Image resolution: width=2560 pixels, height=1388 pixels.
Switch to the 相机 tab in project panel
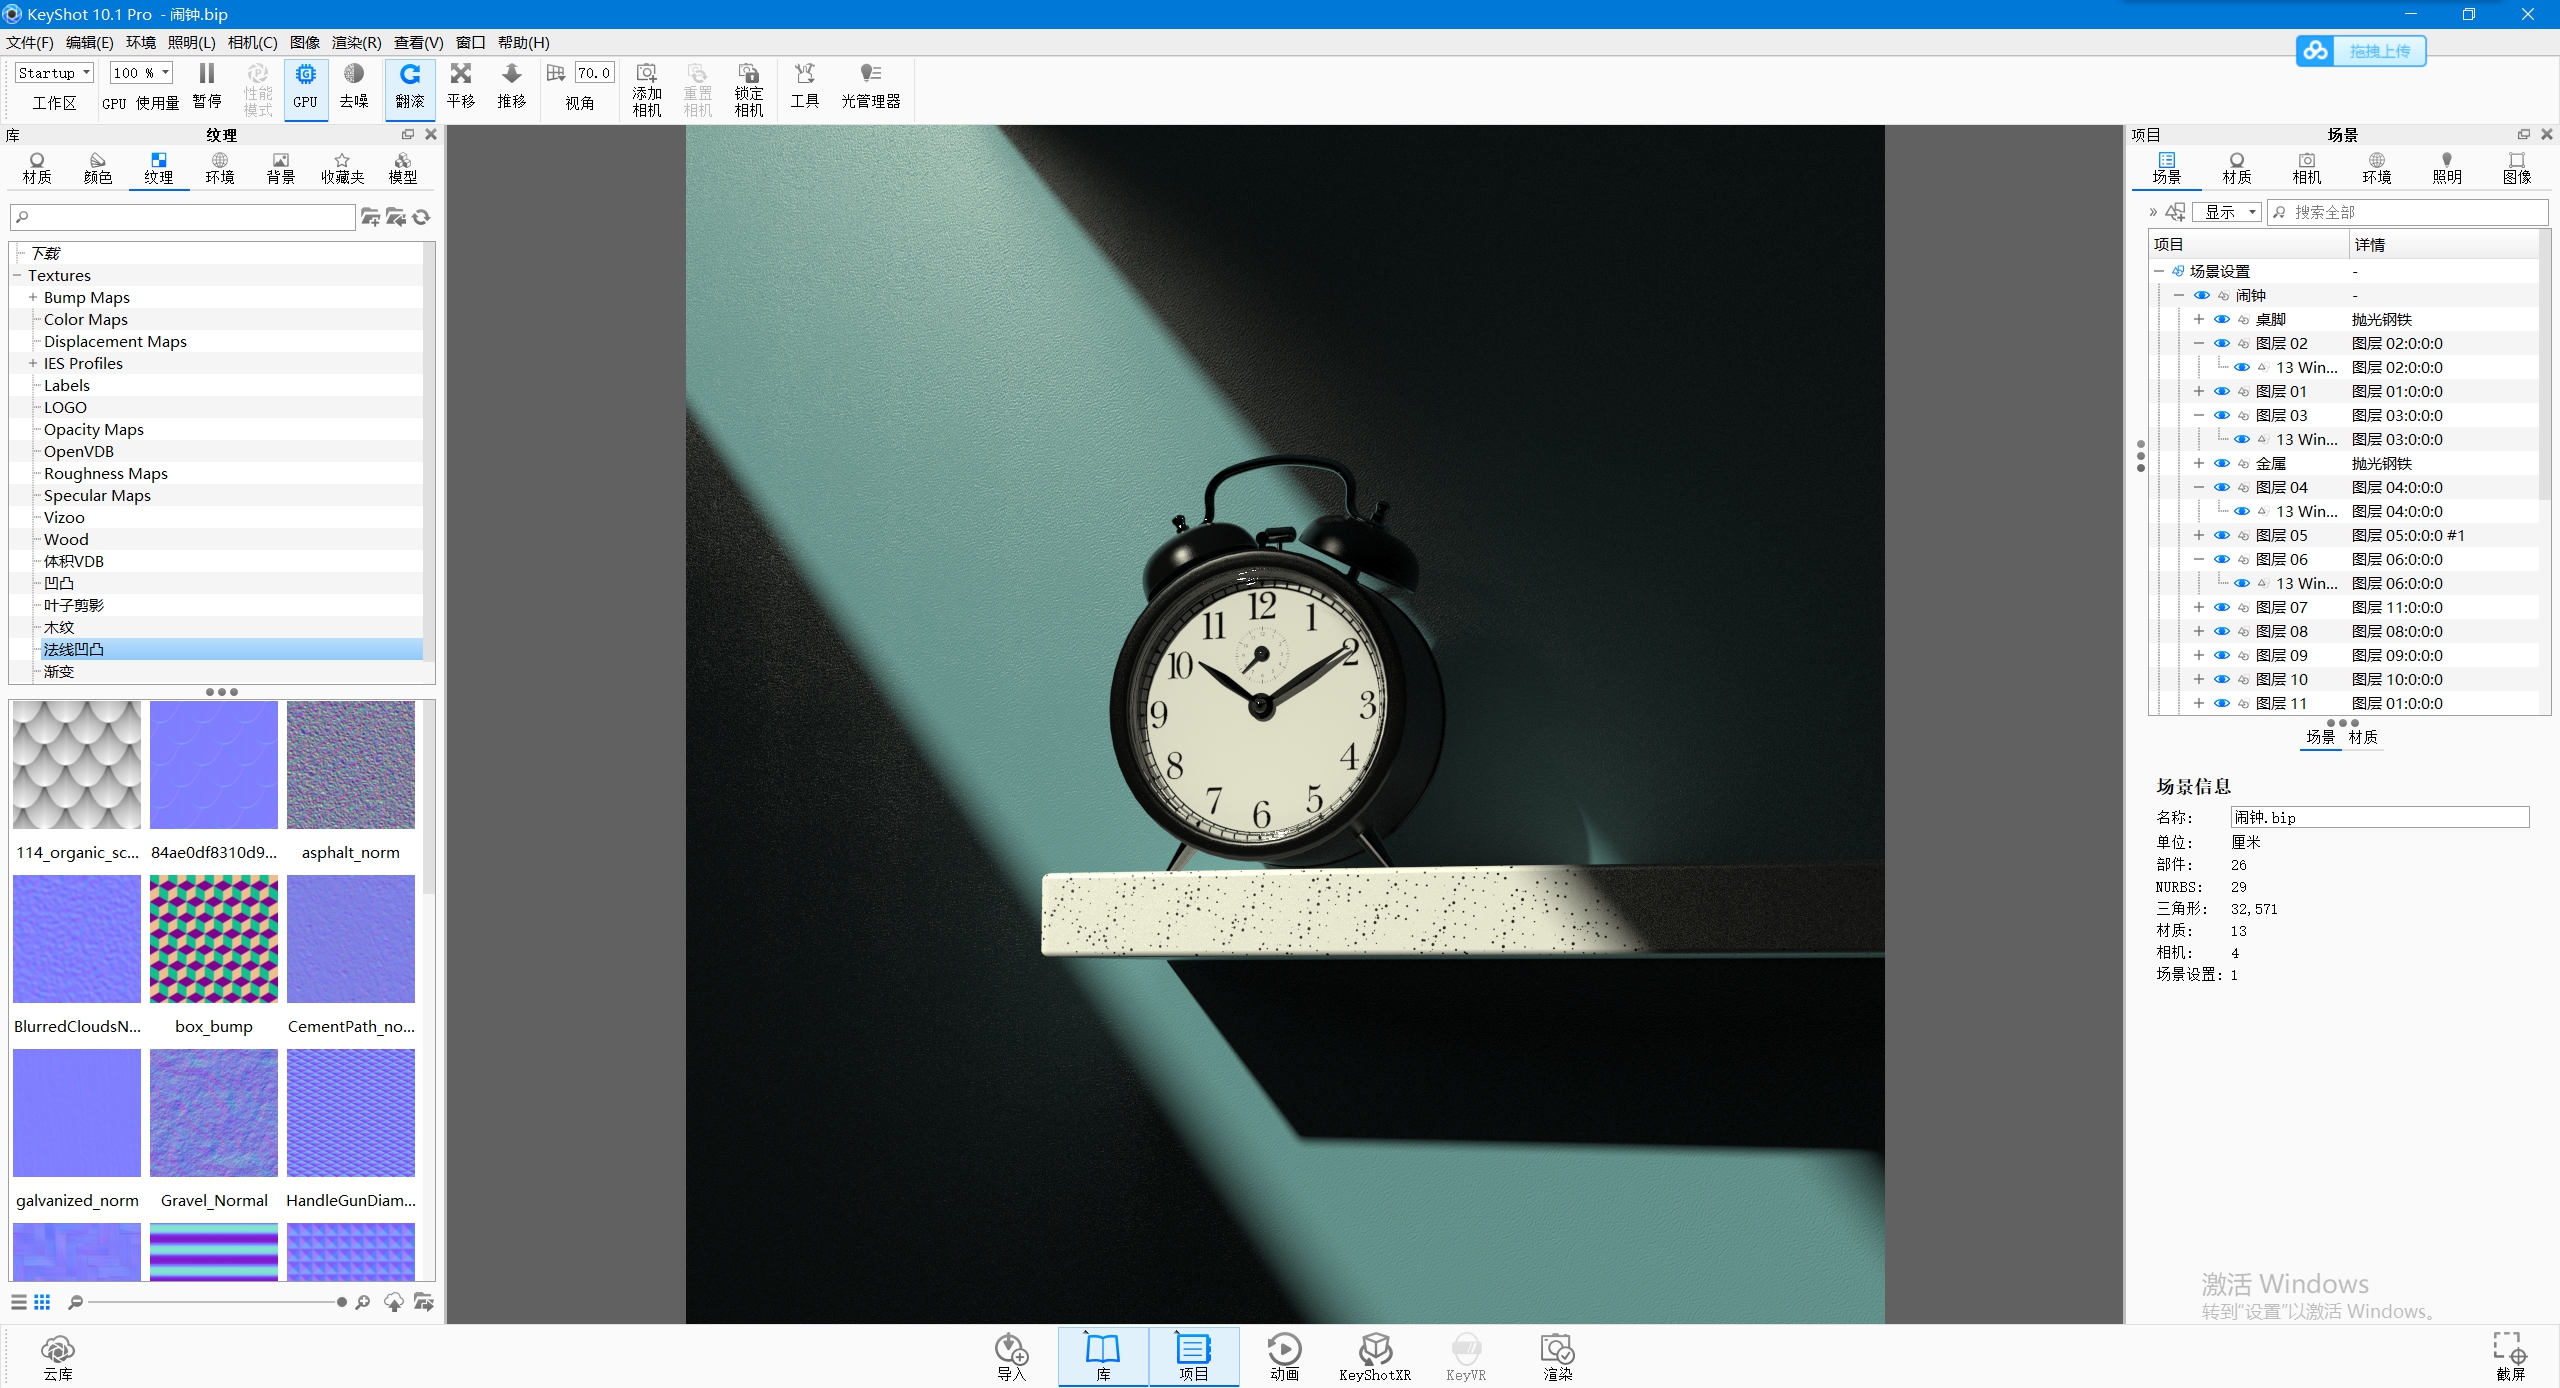(2306, 167)
